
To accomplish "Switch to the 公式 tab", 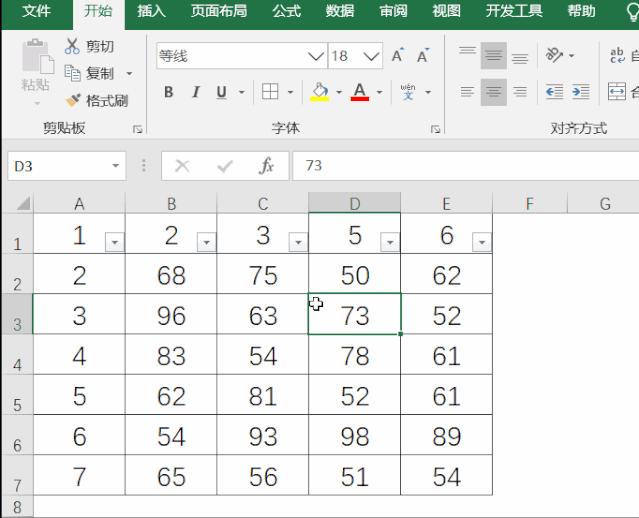I will (286, 11).
